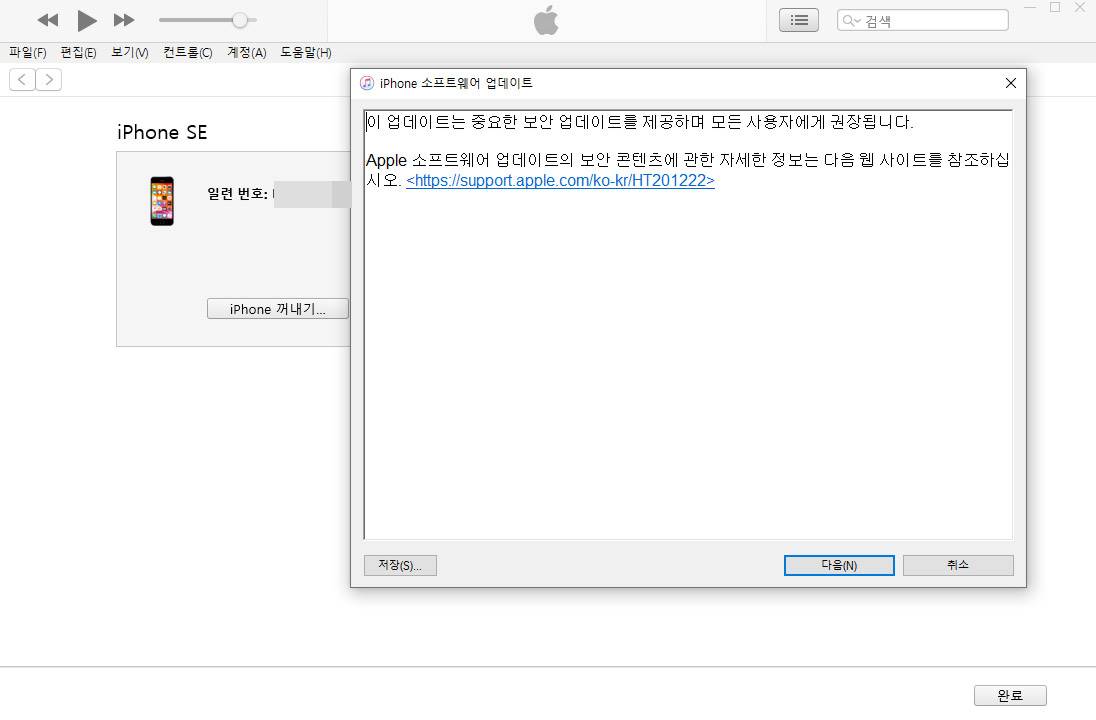Viewport: 1096px width, 720px height.
Task: Open the search magnifier dropdown
Action: (x=851, y=21)
